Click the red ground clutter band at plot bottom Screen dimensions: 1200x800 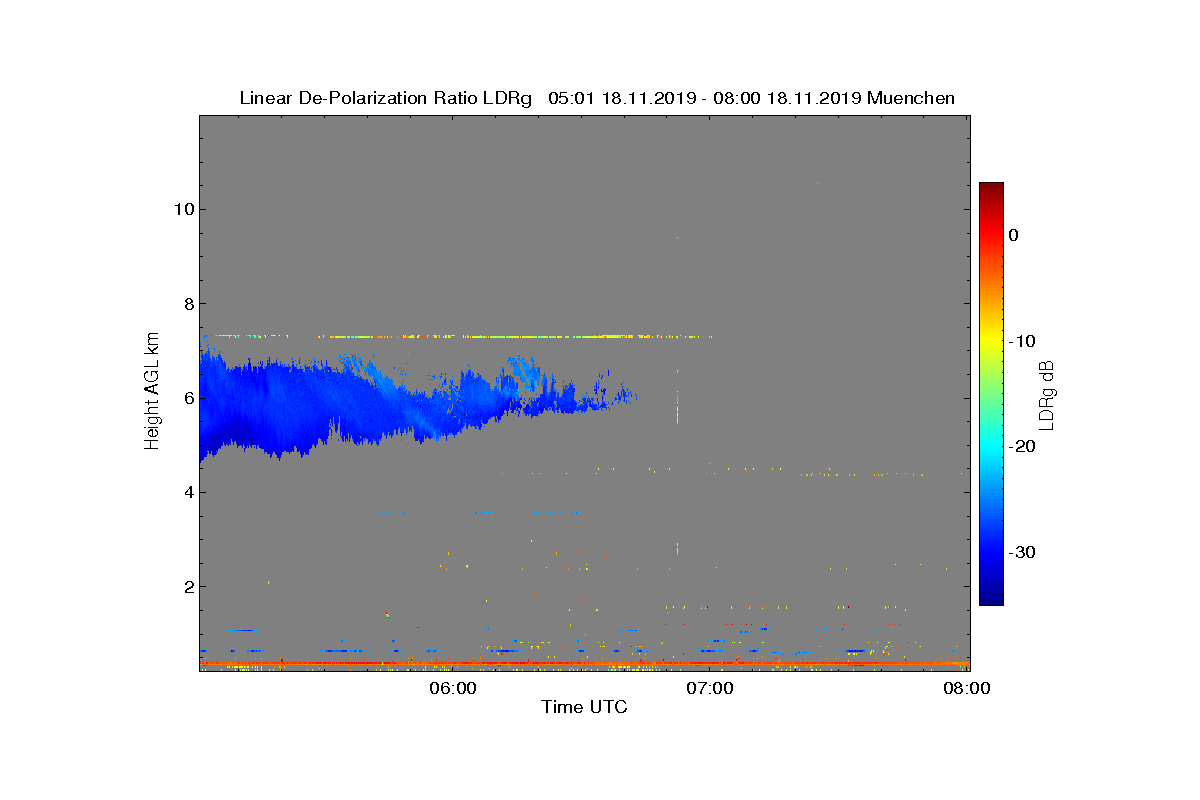tap(584, 663)
